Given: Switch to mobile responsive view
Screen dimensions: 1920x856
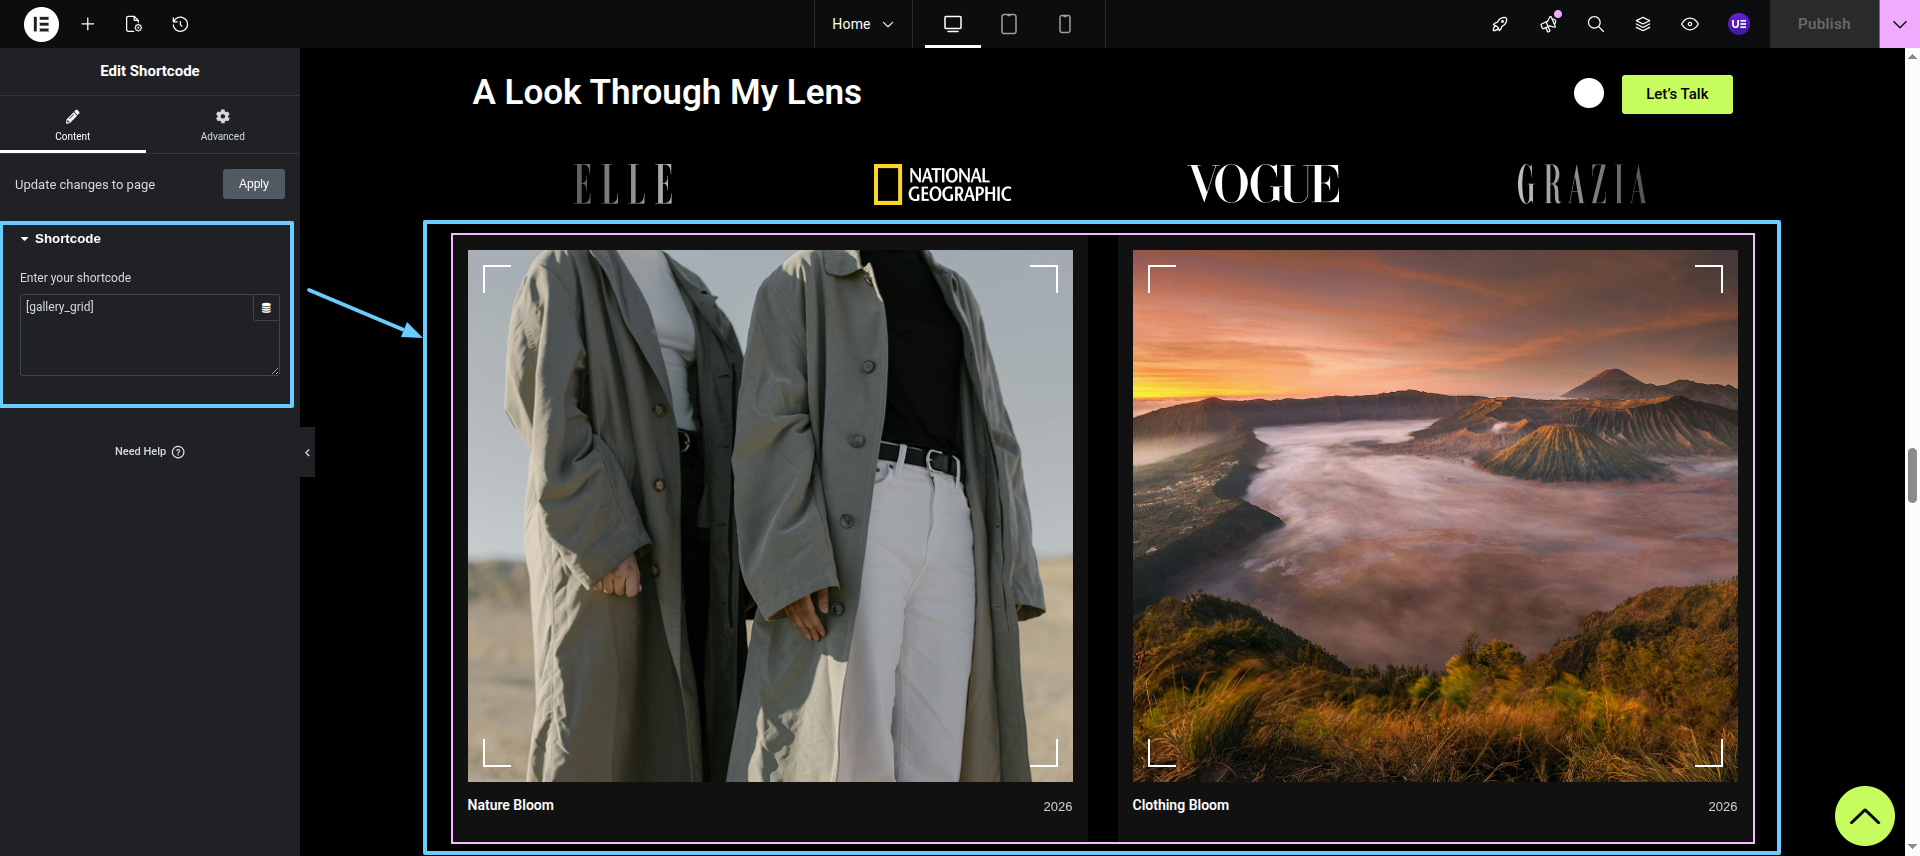Looking at the screenshot, I should click(x=1064, y=24).
